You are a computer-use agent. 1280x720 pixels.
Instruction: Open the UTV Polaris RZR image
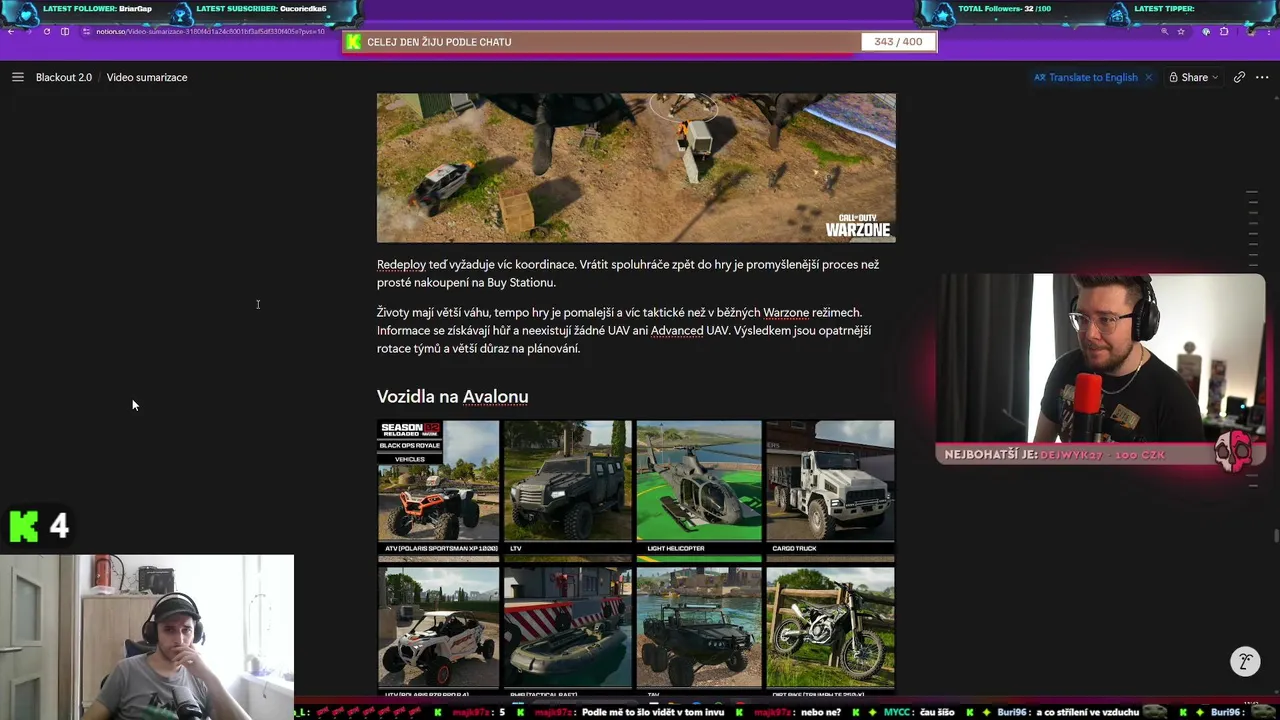[x=438, y=630]
